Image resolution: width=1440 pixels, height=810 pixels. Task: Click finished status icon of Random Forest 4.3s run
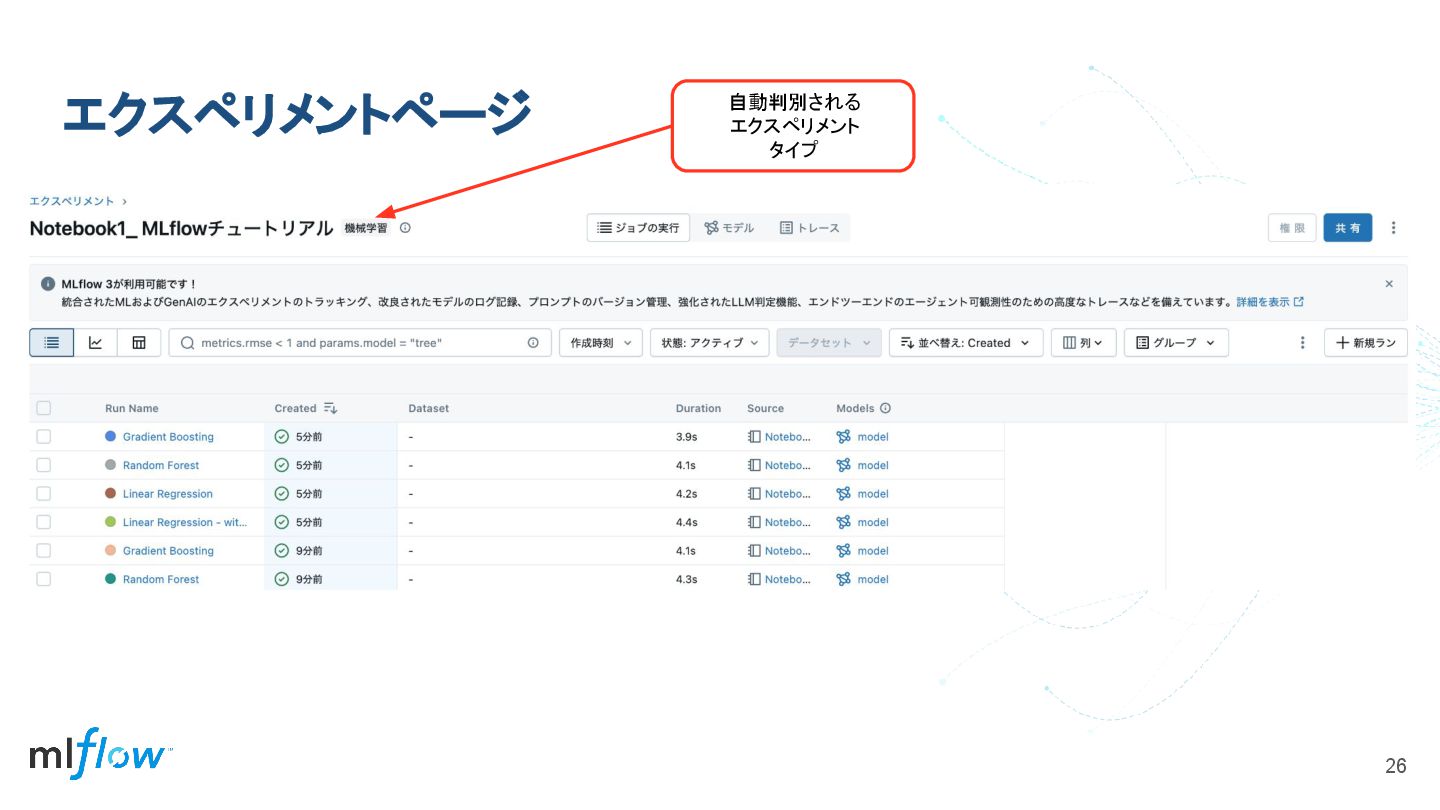click(282, 579)
